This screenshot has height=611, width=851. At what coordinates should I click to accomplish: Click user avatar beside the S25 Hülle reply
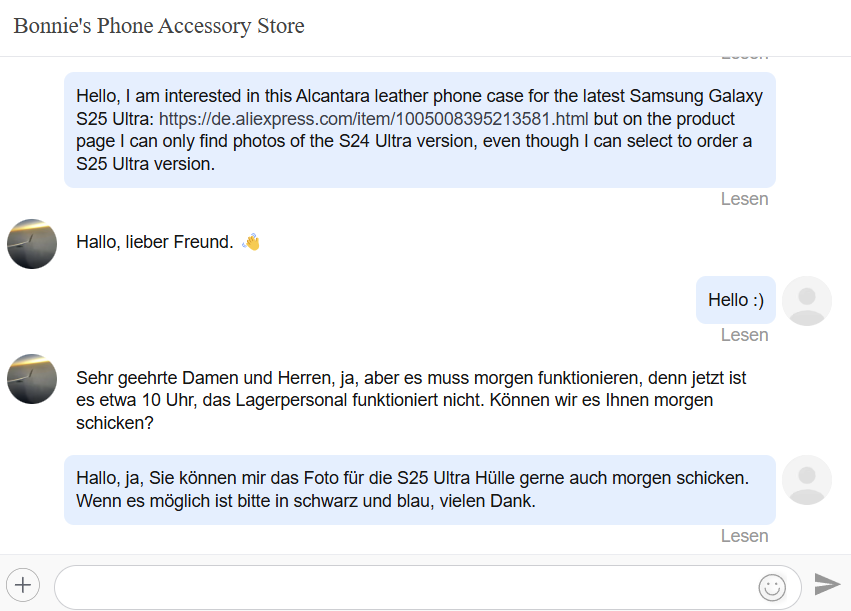click(806, 480)
